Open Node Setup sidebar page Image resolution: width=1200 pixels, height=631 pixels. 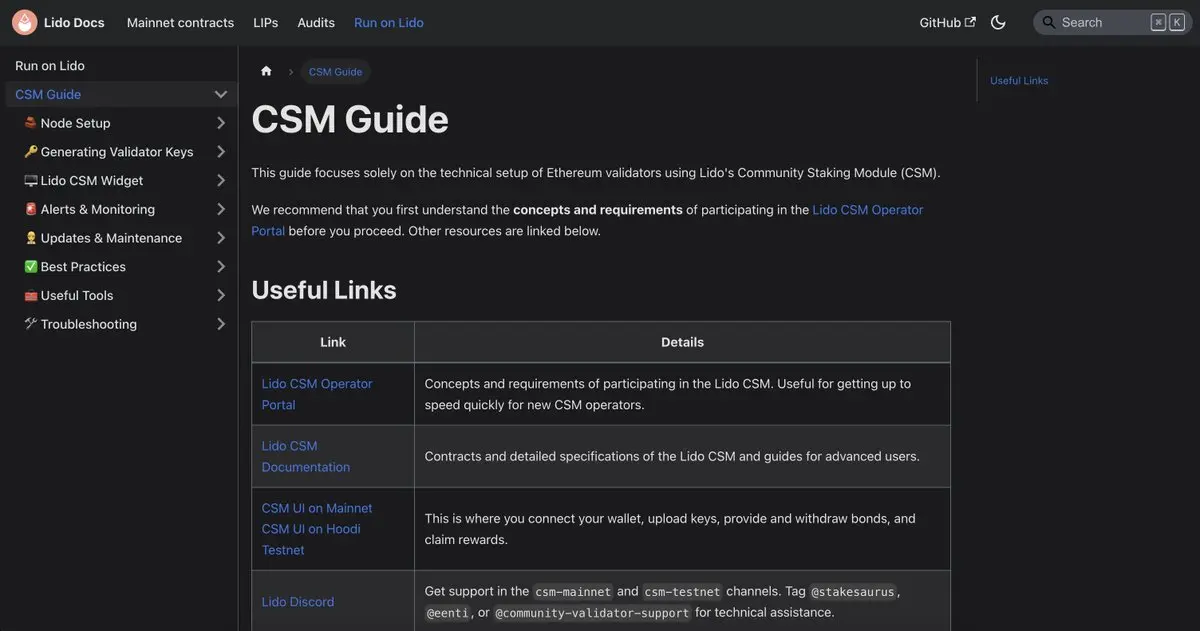pyautogui.click(x=67, y=123)
